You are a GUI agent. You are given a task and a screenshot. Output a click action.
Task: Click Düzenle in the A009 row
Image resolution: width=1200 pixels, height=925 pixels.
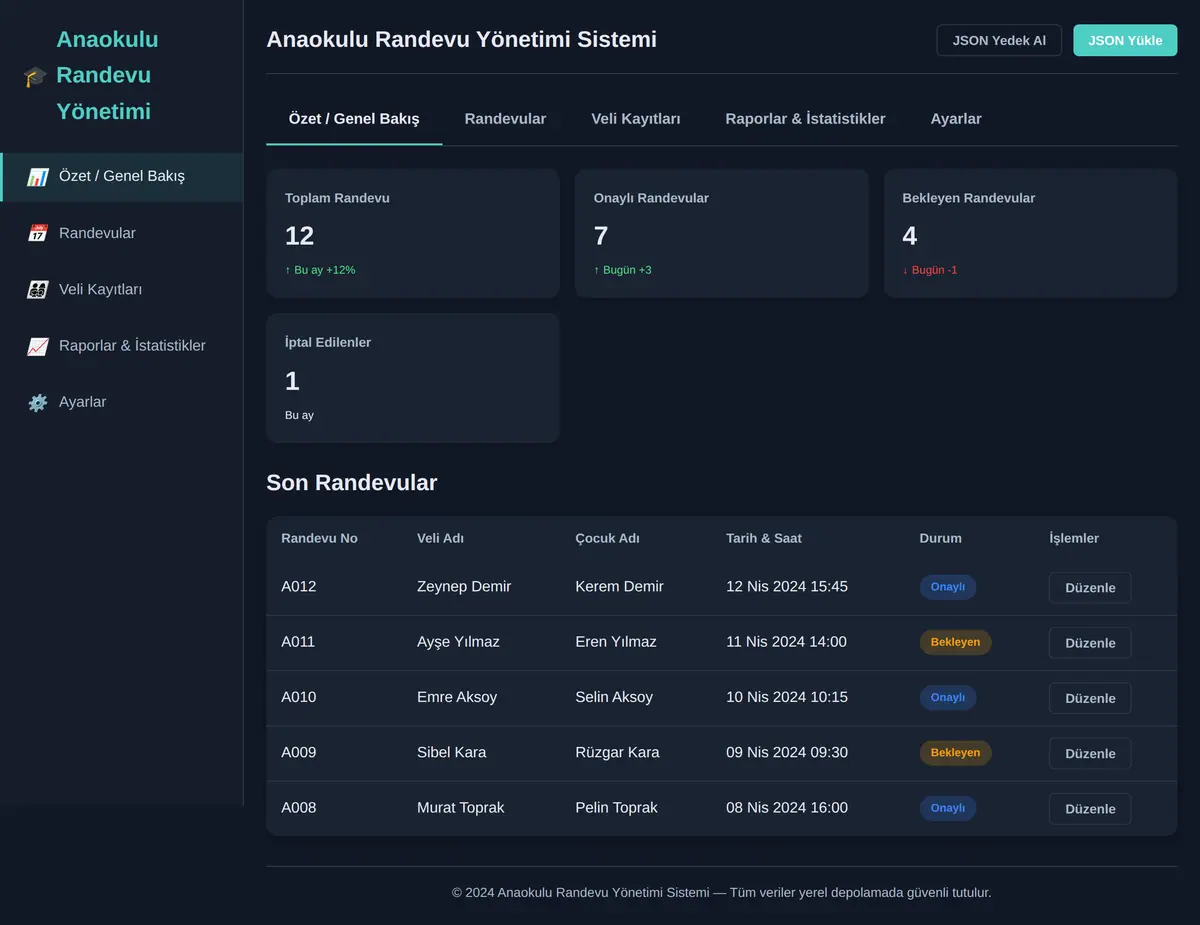click(x=1090, y=754)
